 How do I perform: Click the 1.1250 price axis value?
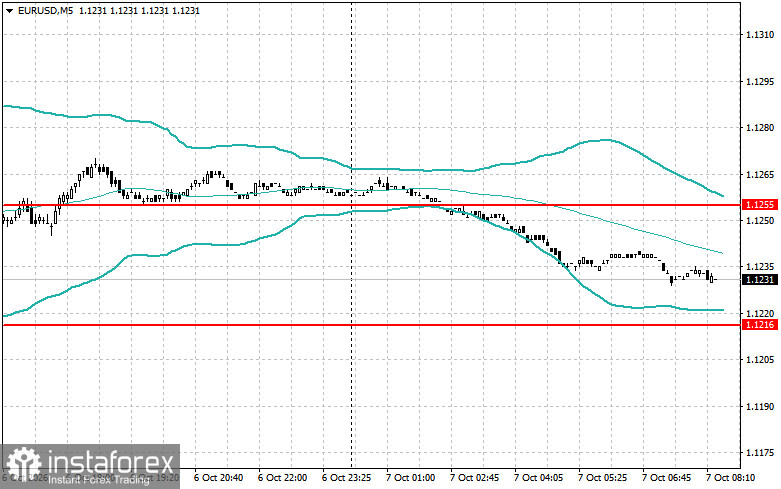tap(760, 220)
